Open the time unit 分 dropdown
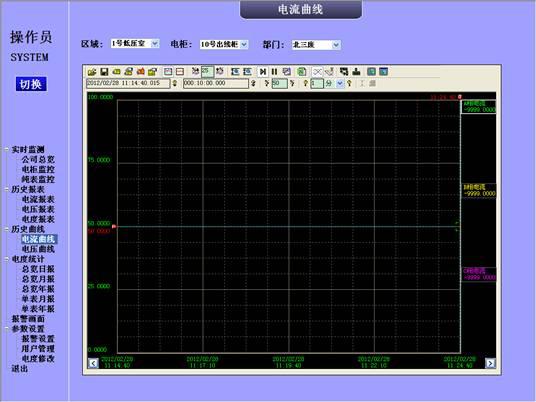 (x=340, y=83)
